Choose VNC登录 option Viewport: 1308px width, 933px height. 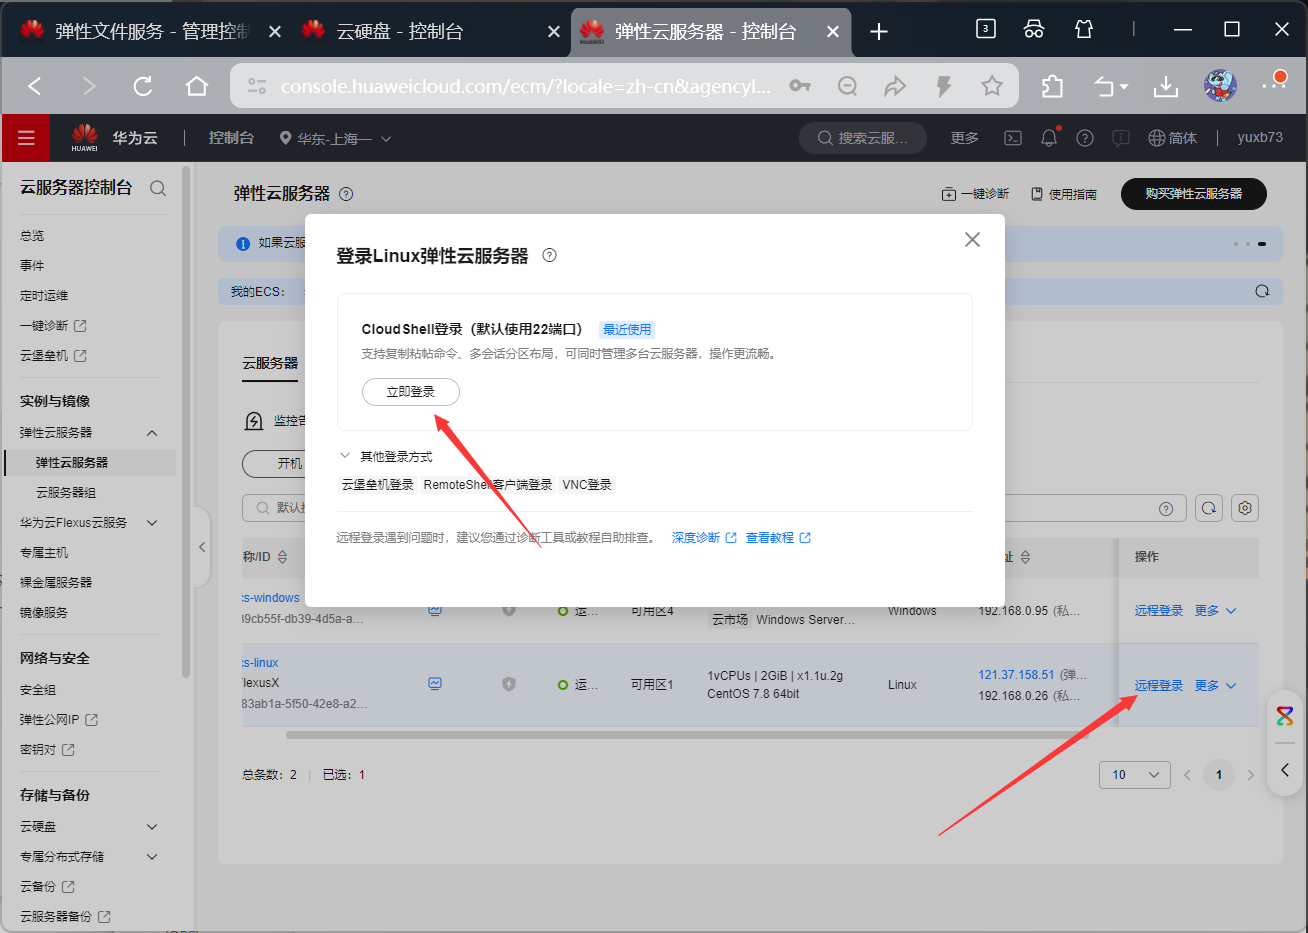587,485
